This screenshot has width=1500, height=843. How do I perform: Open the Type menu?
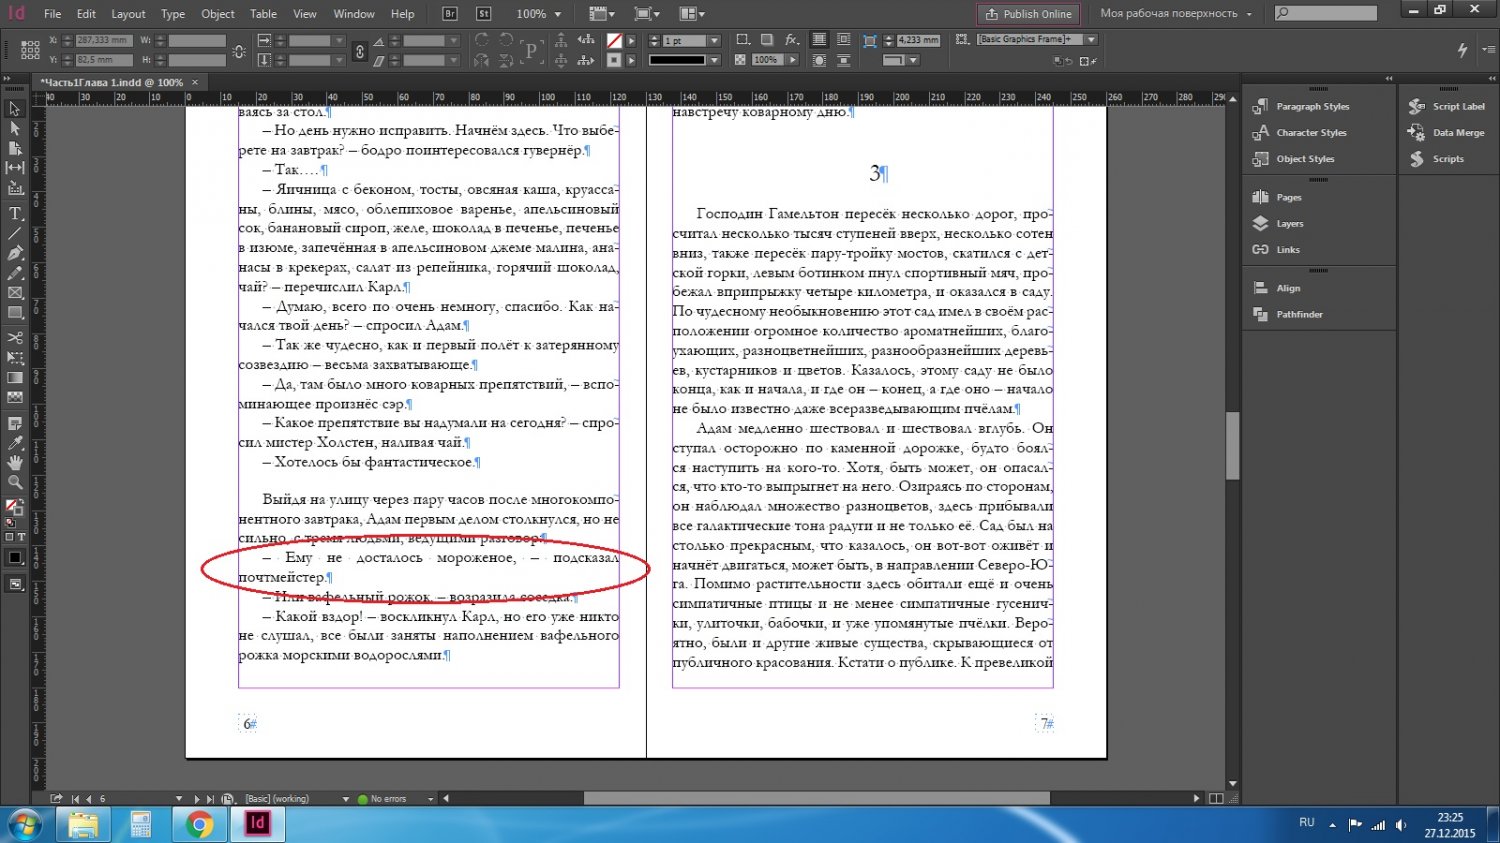pos(173,14)
